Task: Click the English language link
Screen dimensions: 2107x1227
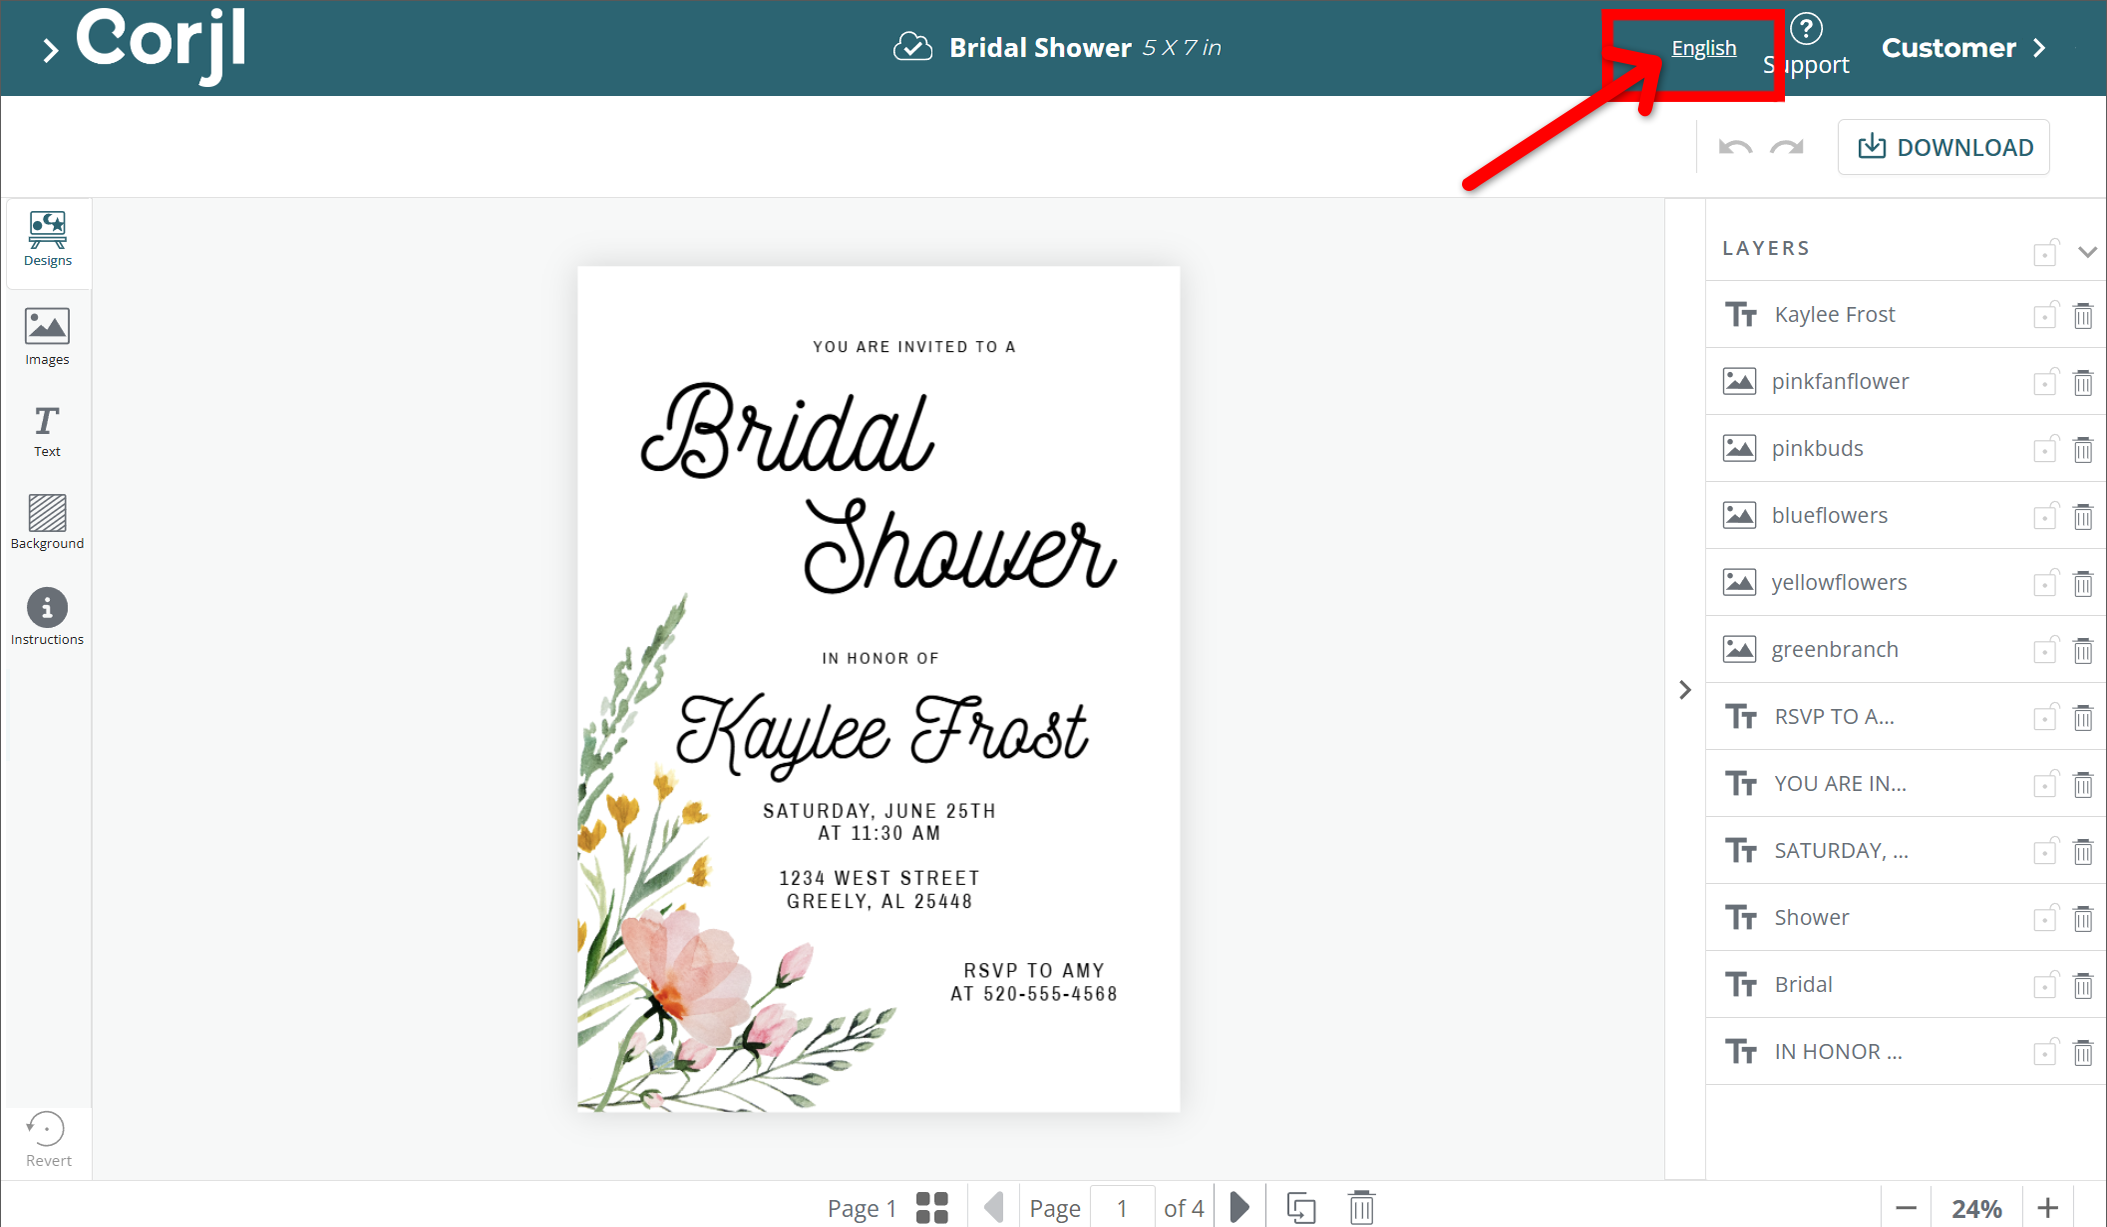Action: pyautogui.click(x=1703, y=48)
